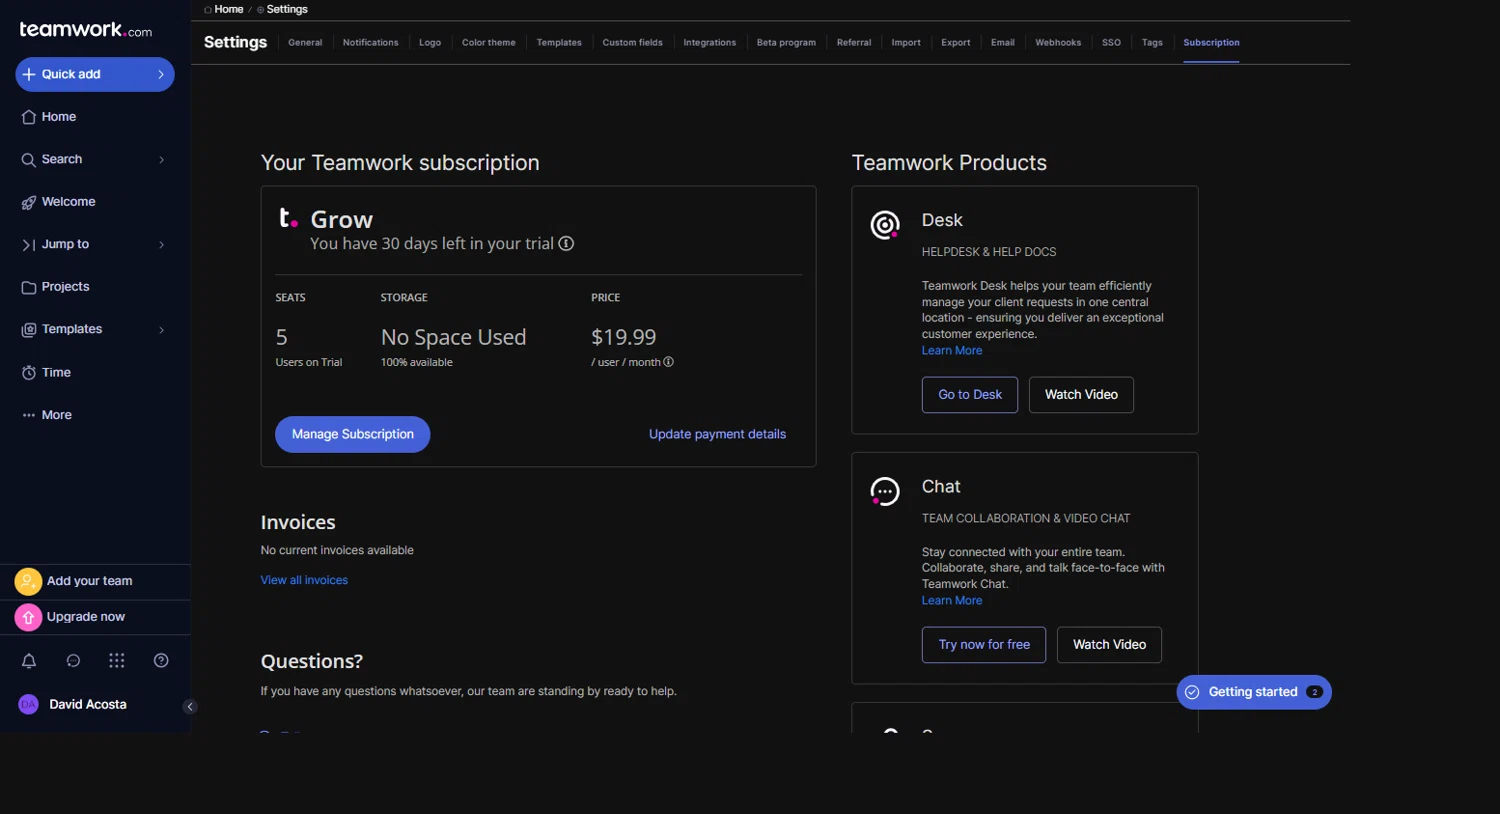Open View all invoices link
The width and height of the screenshot is (1500, 814).
click(x=304, y=580)
